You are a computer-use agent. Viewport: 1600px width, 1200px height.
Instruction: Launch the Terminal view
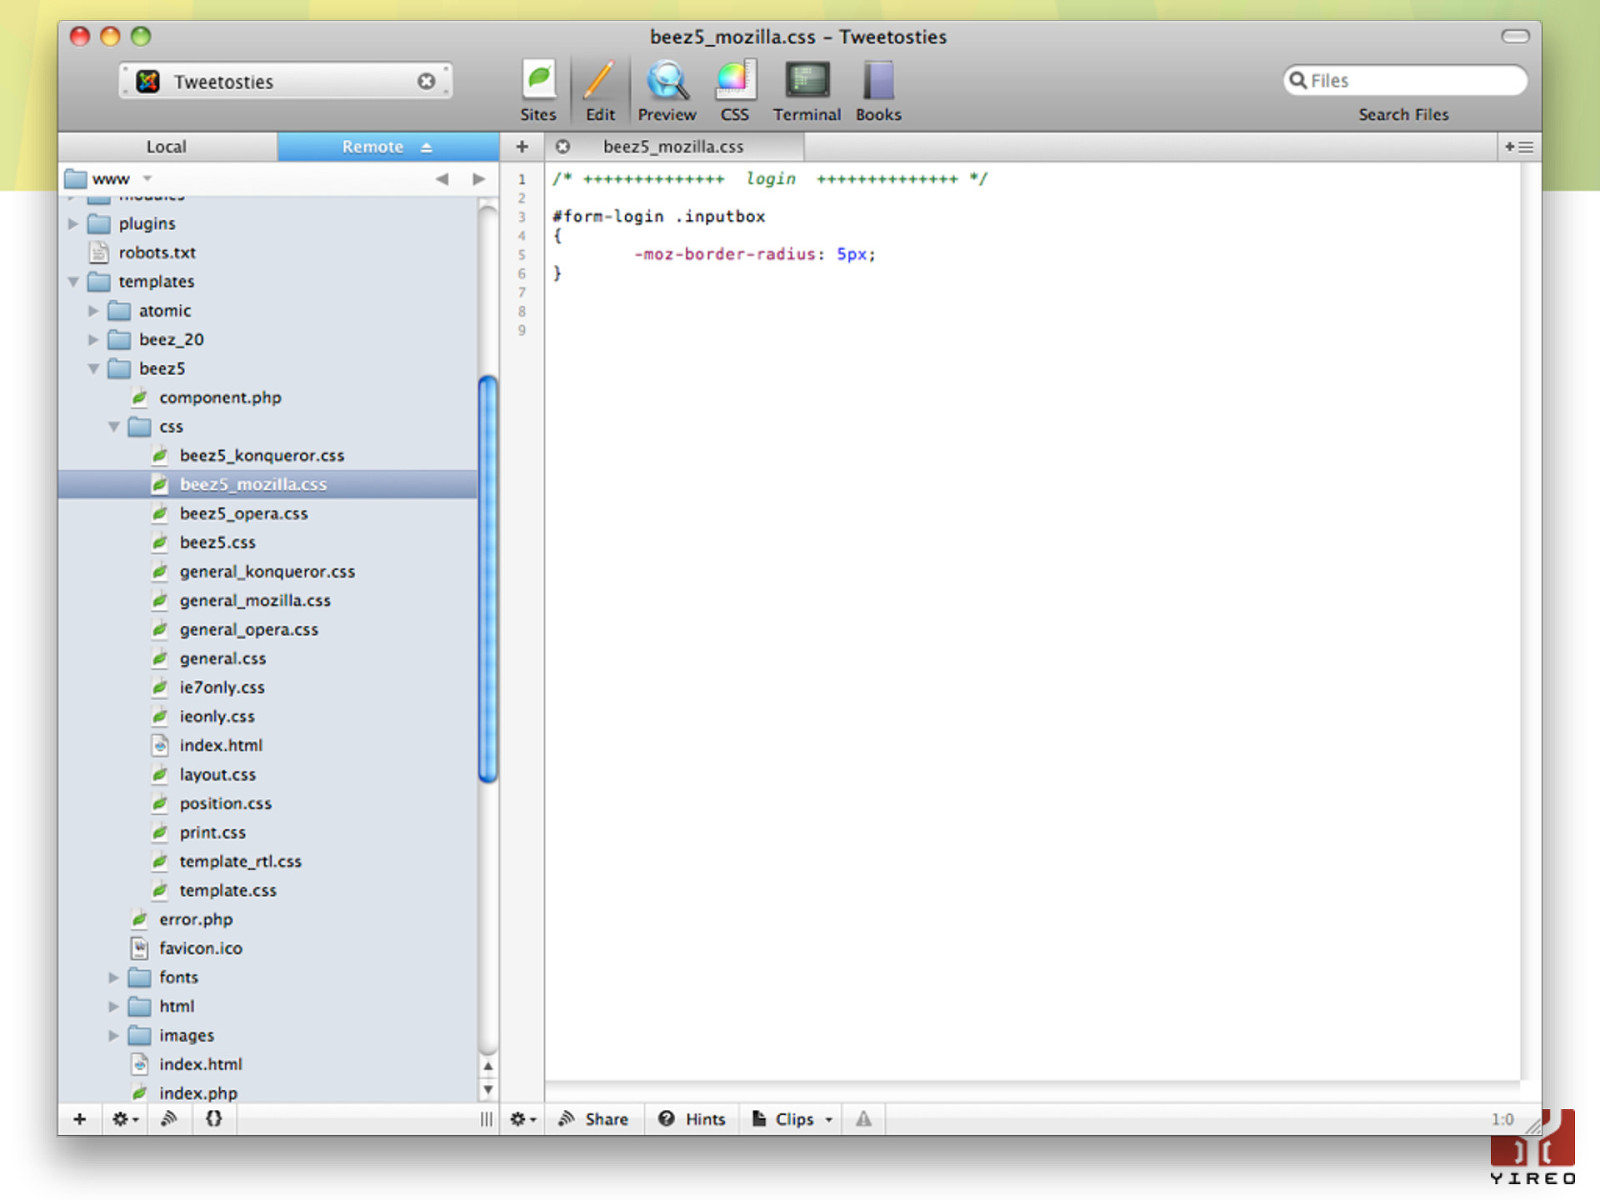point(807,90)
